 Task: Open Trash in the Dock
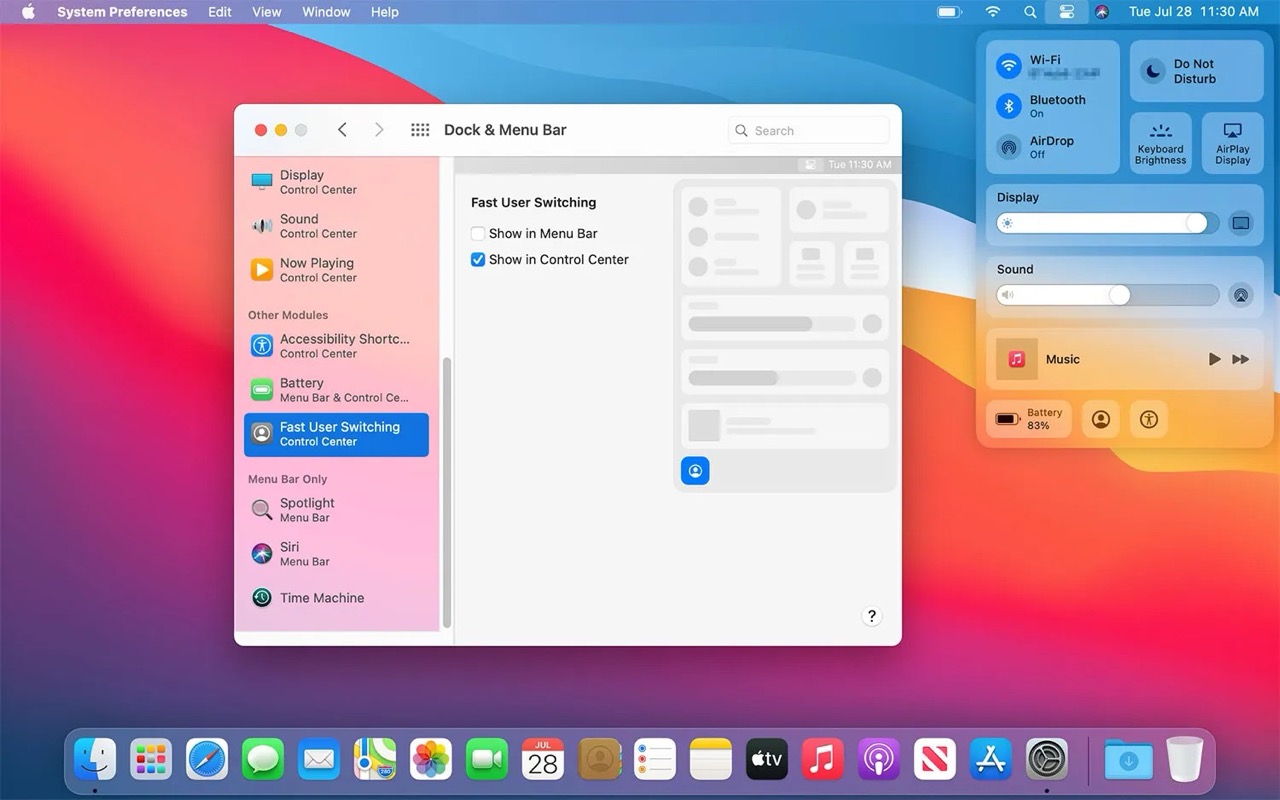[x=1185, y=760]
